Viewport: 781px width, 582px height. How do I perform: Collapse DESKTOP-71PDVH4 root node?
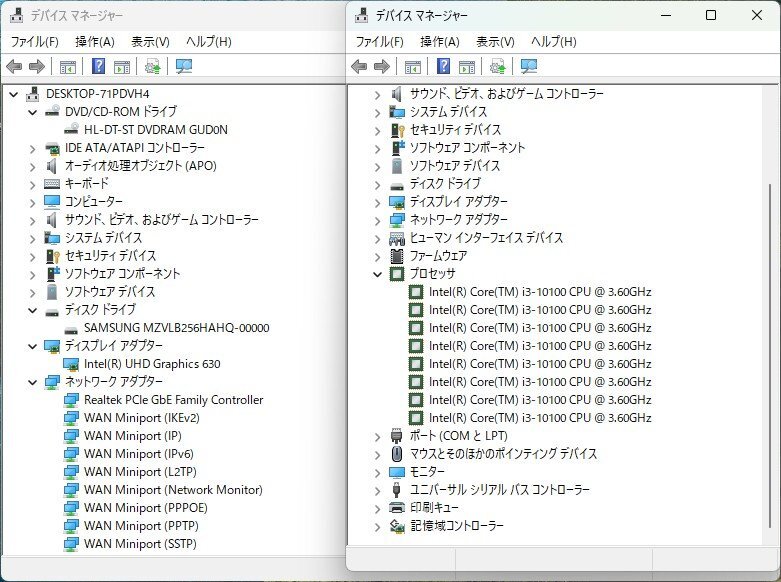click(13, 94)
